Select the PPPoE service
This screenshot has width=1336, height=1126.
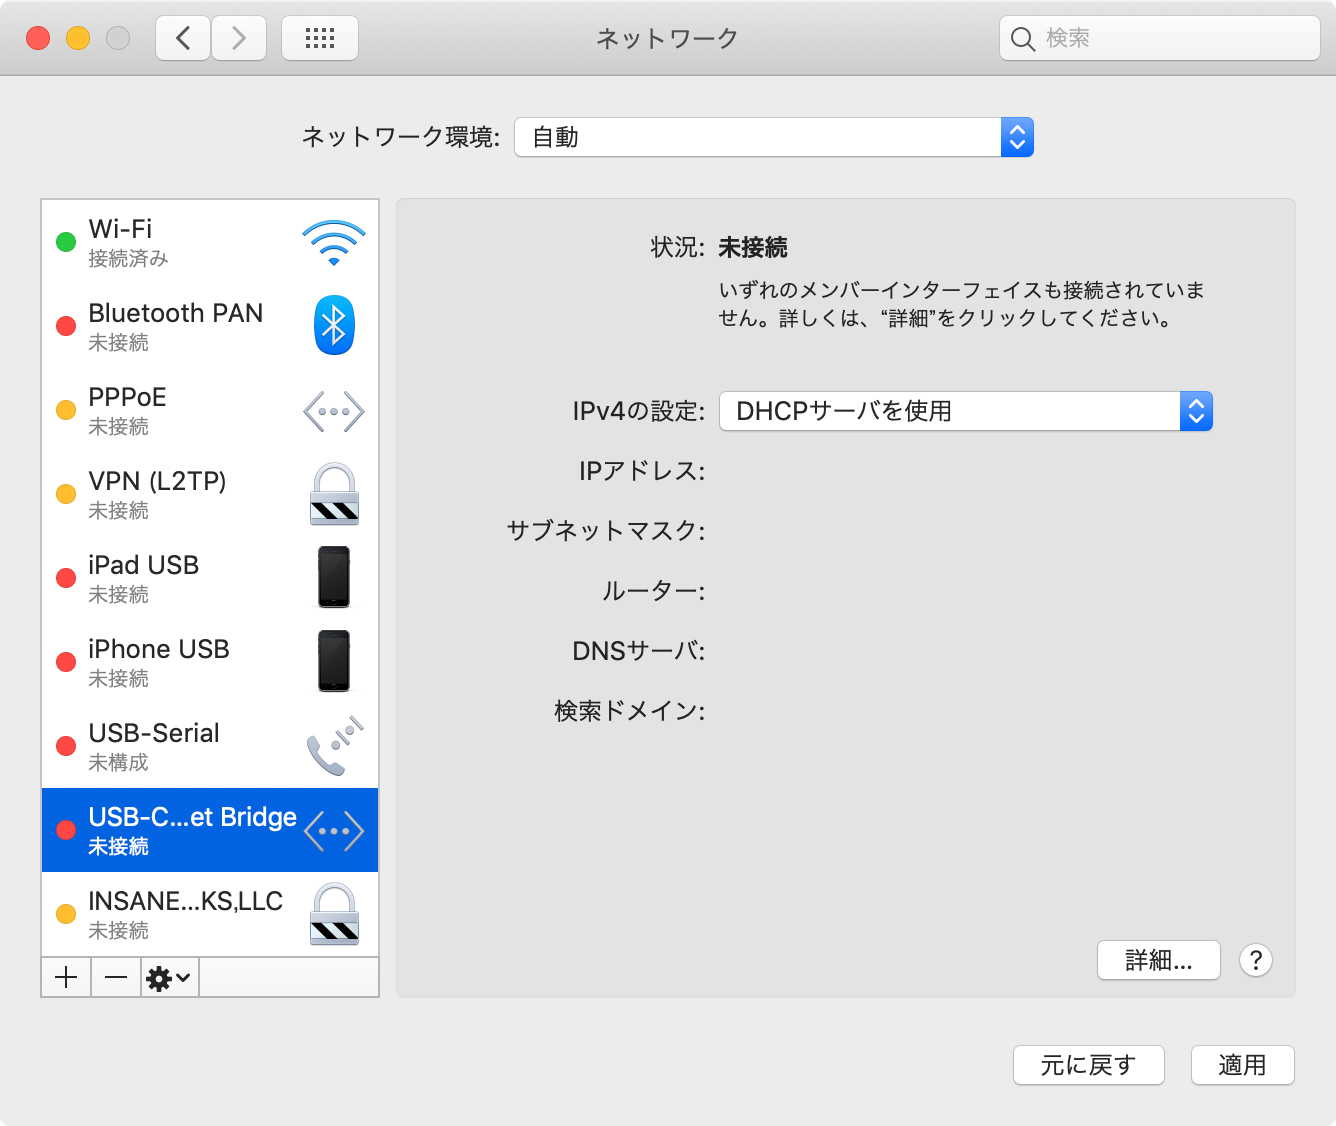pos(210,410)
